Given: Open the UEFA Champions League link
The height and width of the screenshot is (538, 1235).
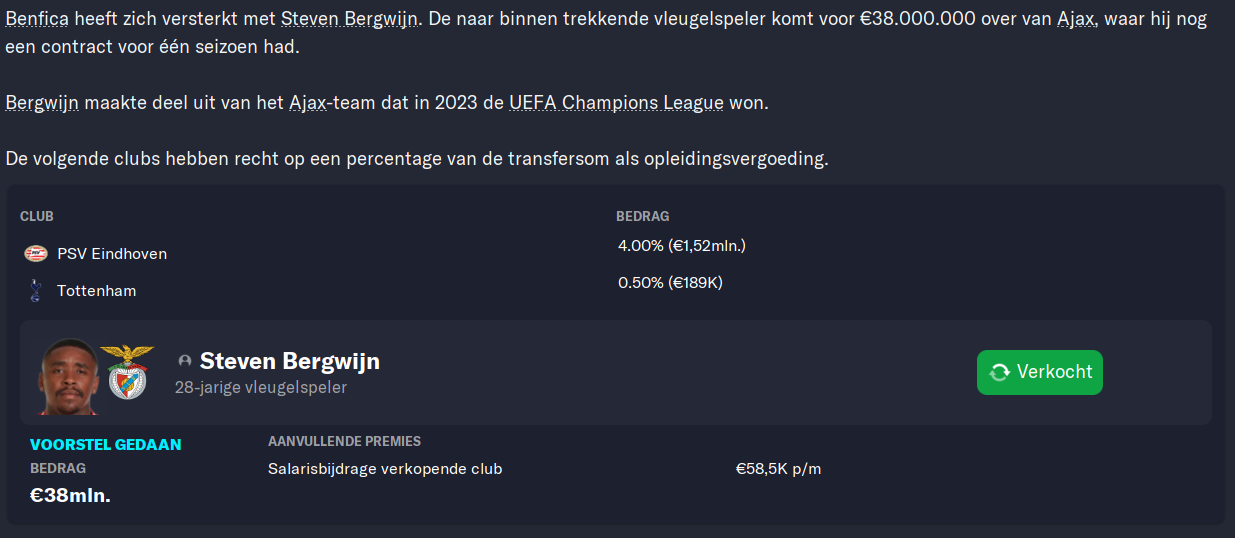Looking at the screenshot, I should pos(616,103).
